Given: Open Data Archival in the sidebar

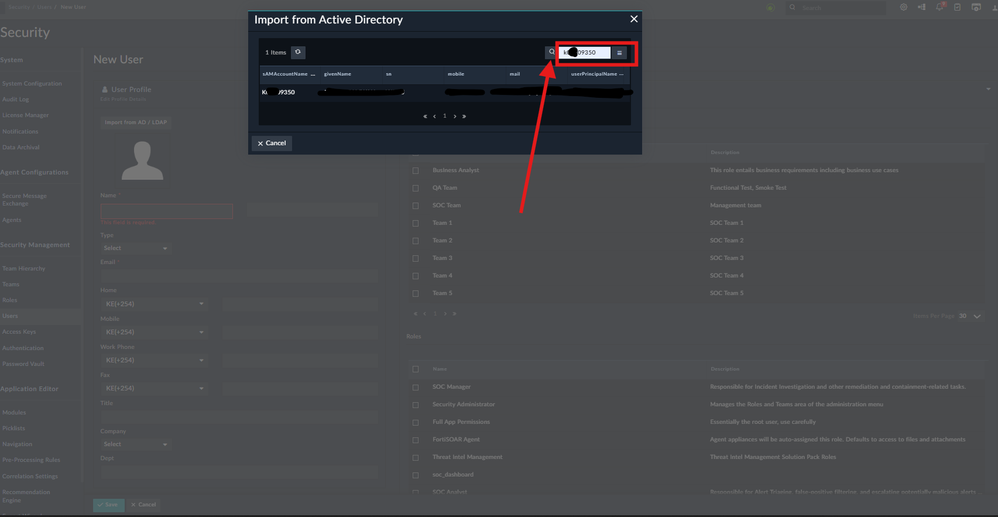Looking at the screenshot, I should coord(20,148).
